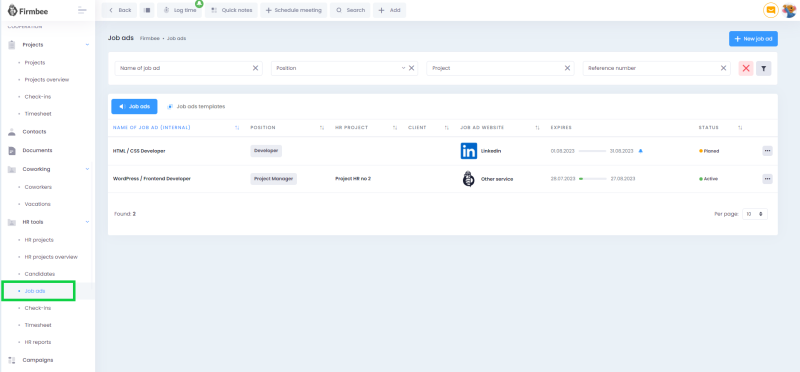Open the Search button in the toolbar

click(350, 10)
